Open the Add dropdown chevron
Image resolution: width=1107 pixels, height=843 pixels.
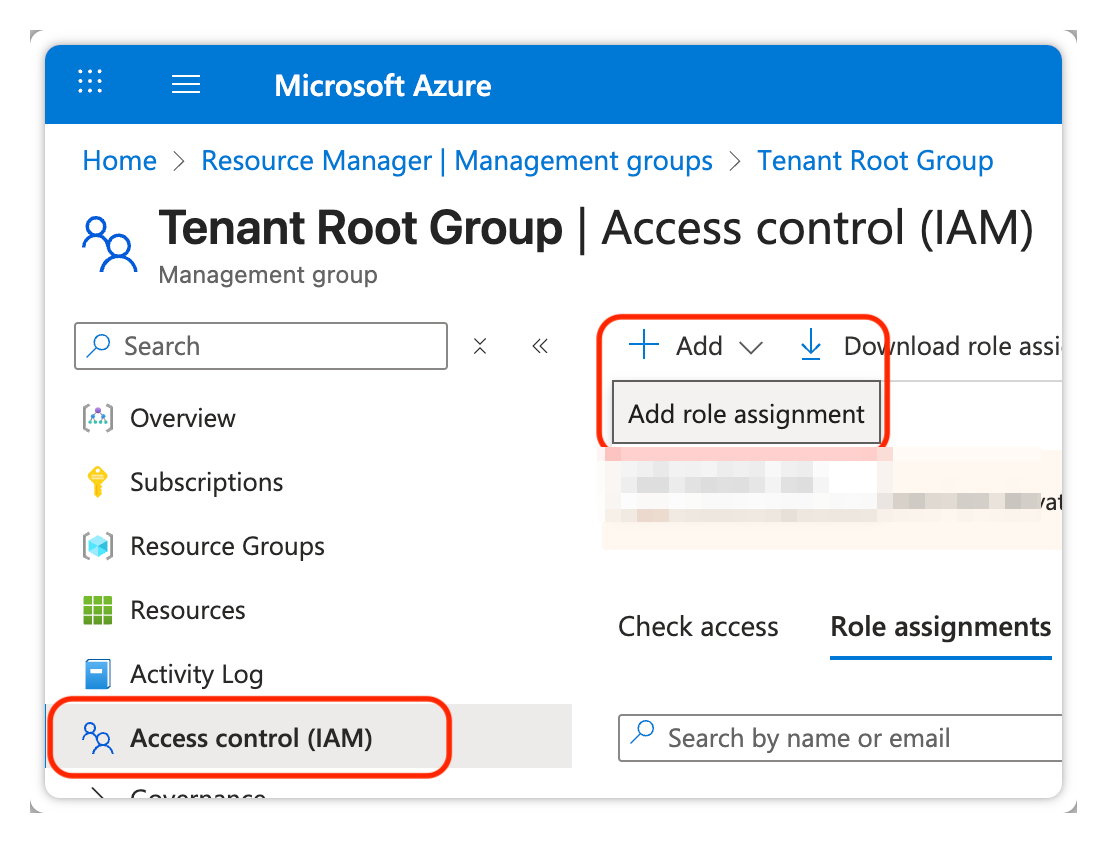pos(750,347)
